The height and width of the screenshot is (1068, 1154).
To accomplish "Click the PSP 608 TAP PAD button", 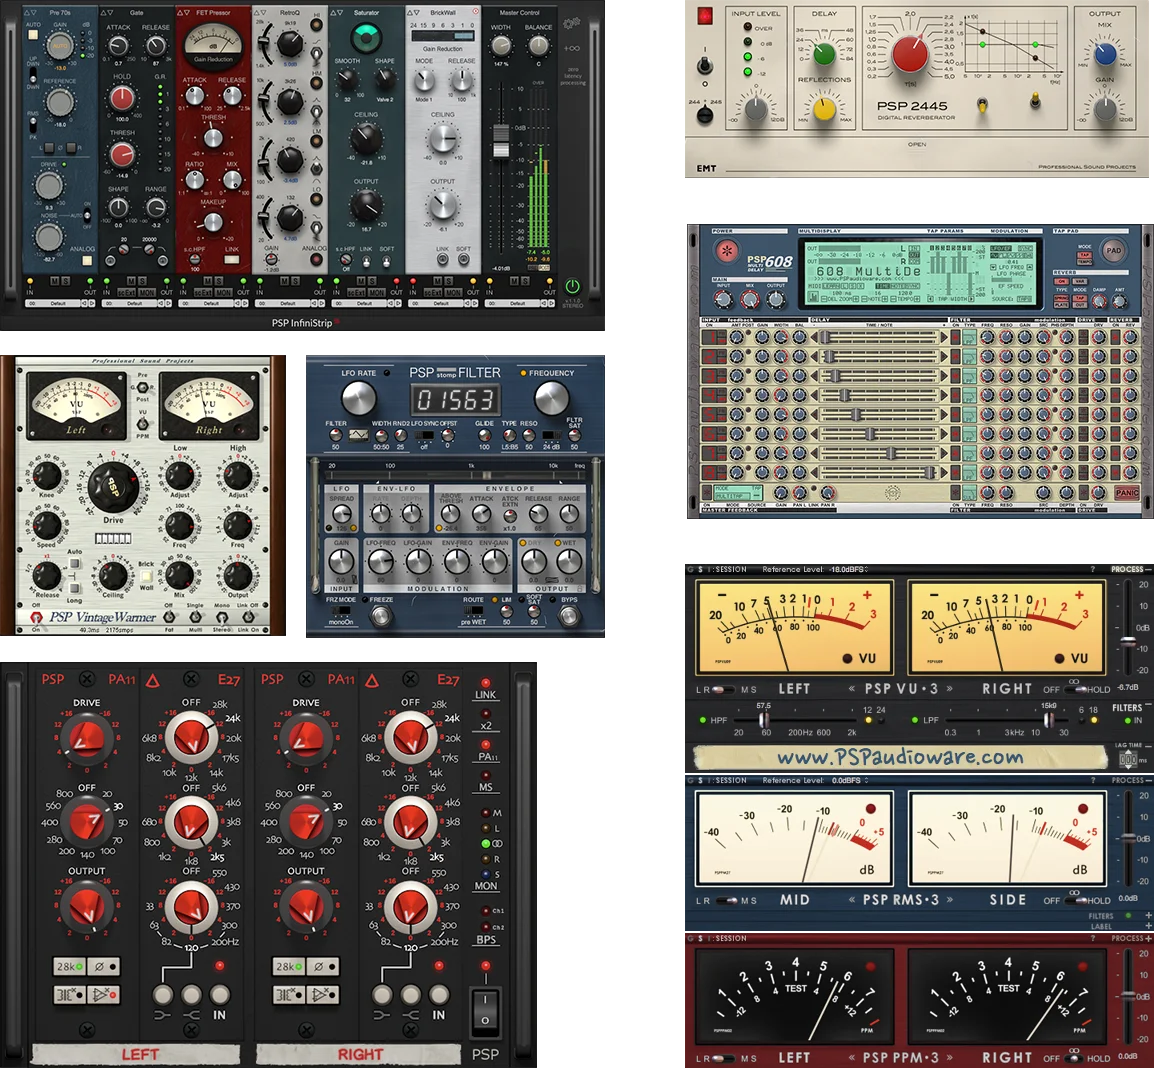I will (1114, 250).
